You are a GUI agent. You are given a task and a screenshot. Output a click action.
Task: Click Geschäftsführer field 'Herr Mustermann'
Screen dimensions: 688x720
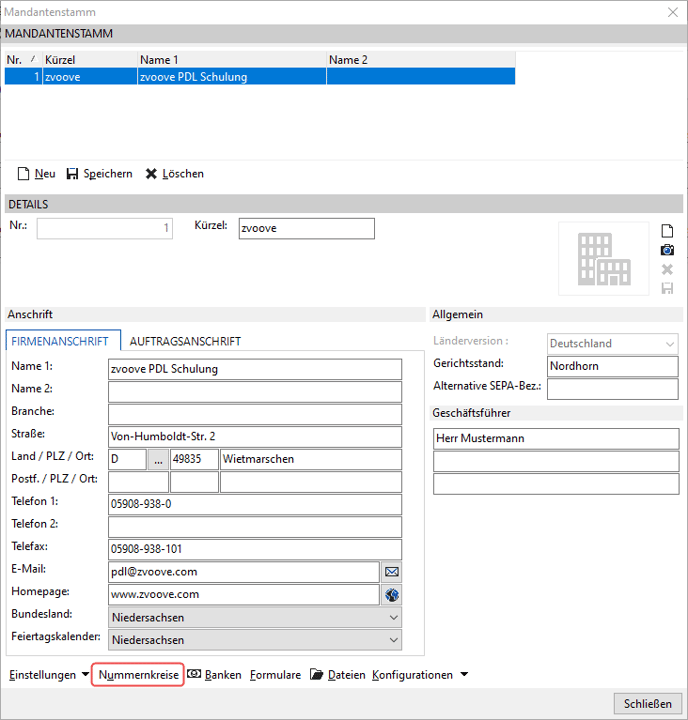pyautogui.click(x=556, y=439)
